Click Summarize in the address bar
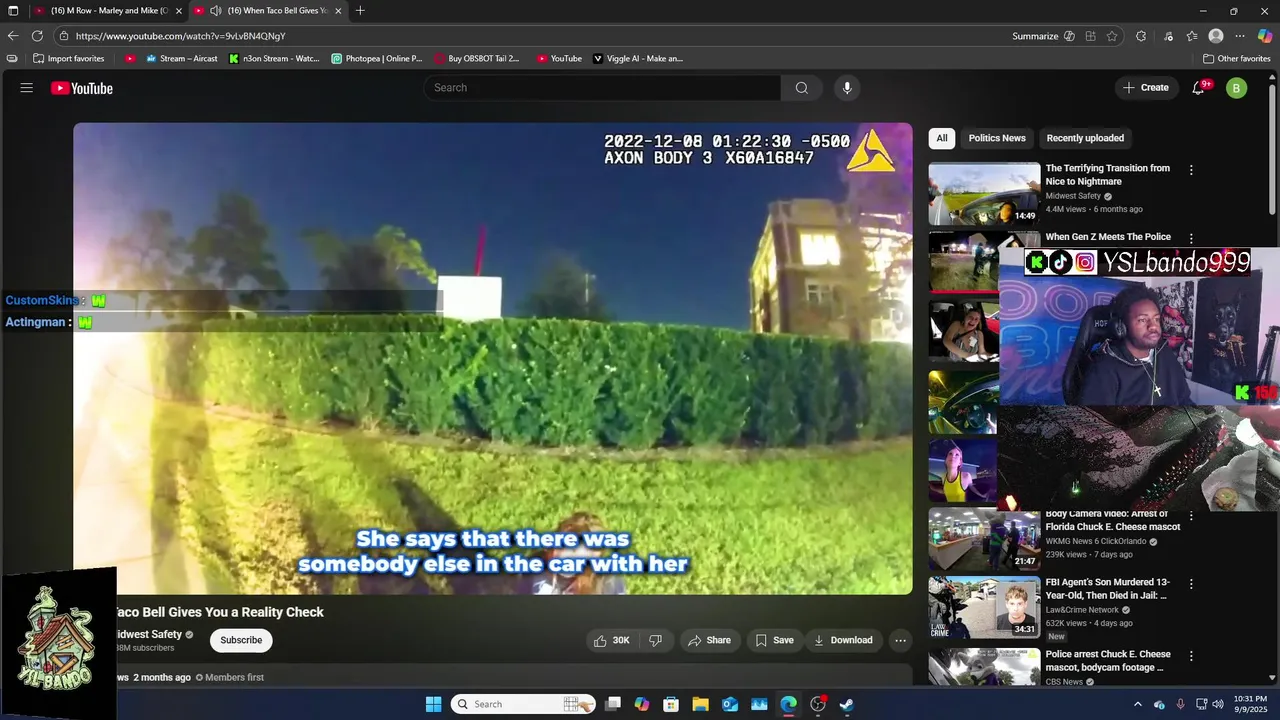Viewport: 1280px width, 720px height. pyautogui.click(x=1035, y=36)
